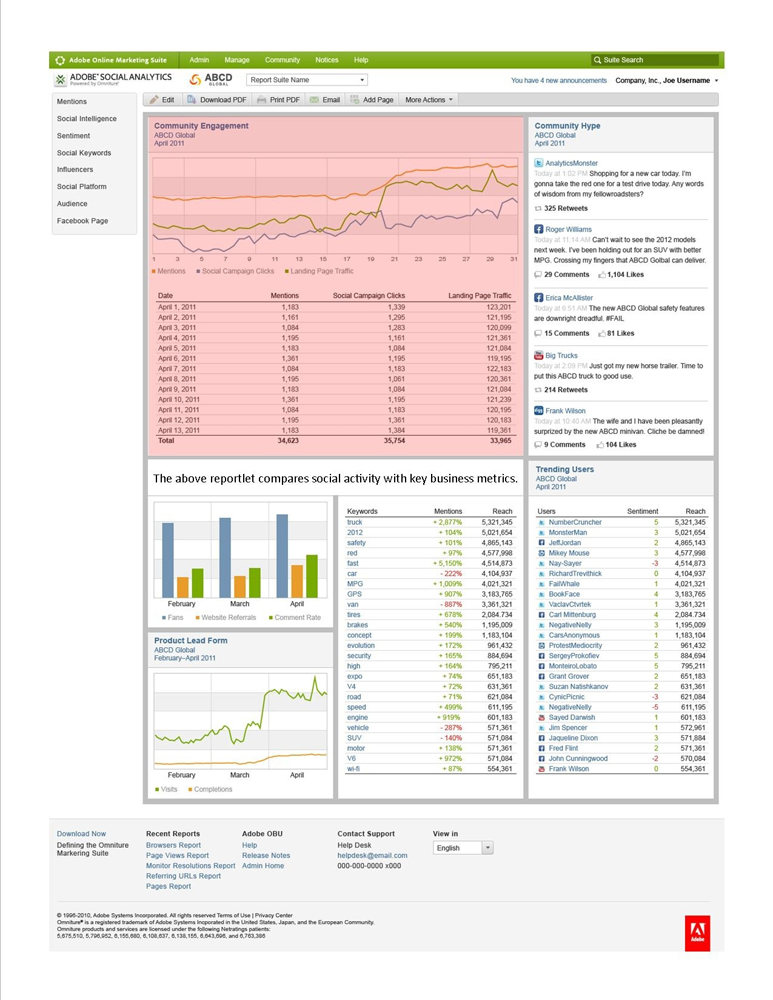Open the Admin Home link
This screenshot has height=1000, width=773.
coord(263,865)
